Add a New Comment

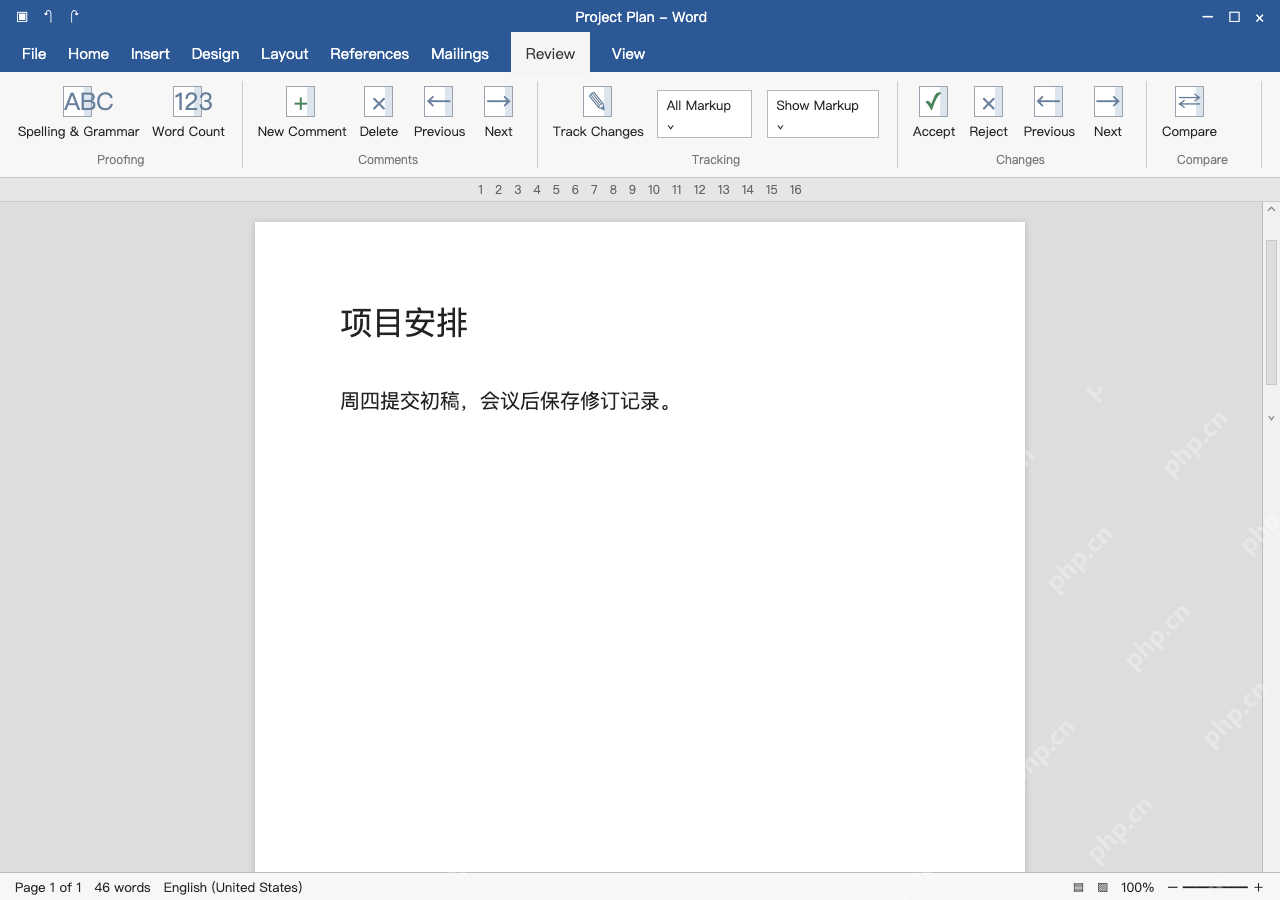(301, 113)
